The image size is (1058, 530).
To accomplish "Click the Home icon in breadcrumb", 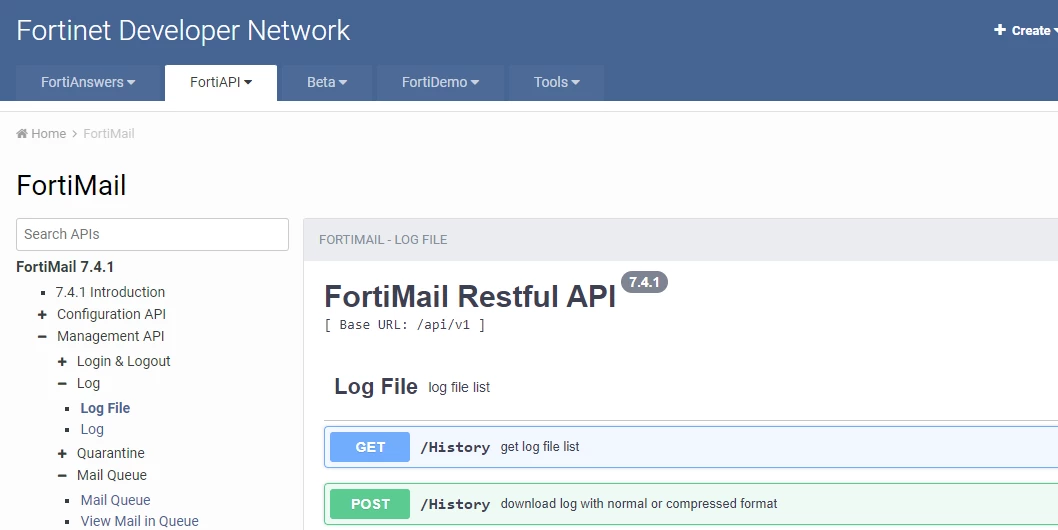I will (22, 134).
